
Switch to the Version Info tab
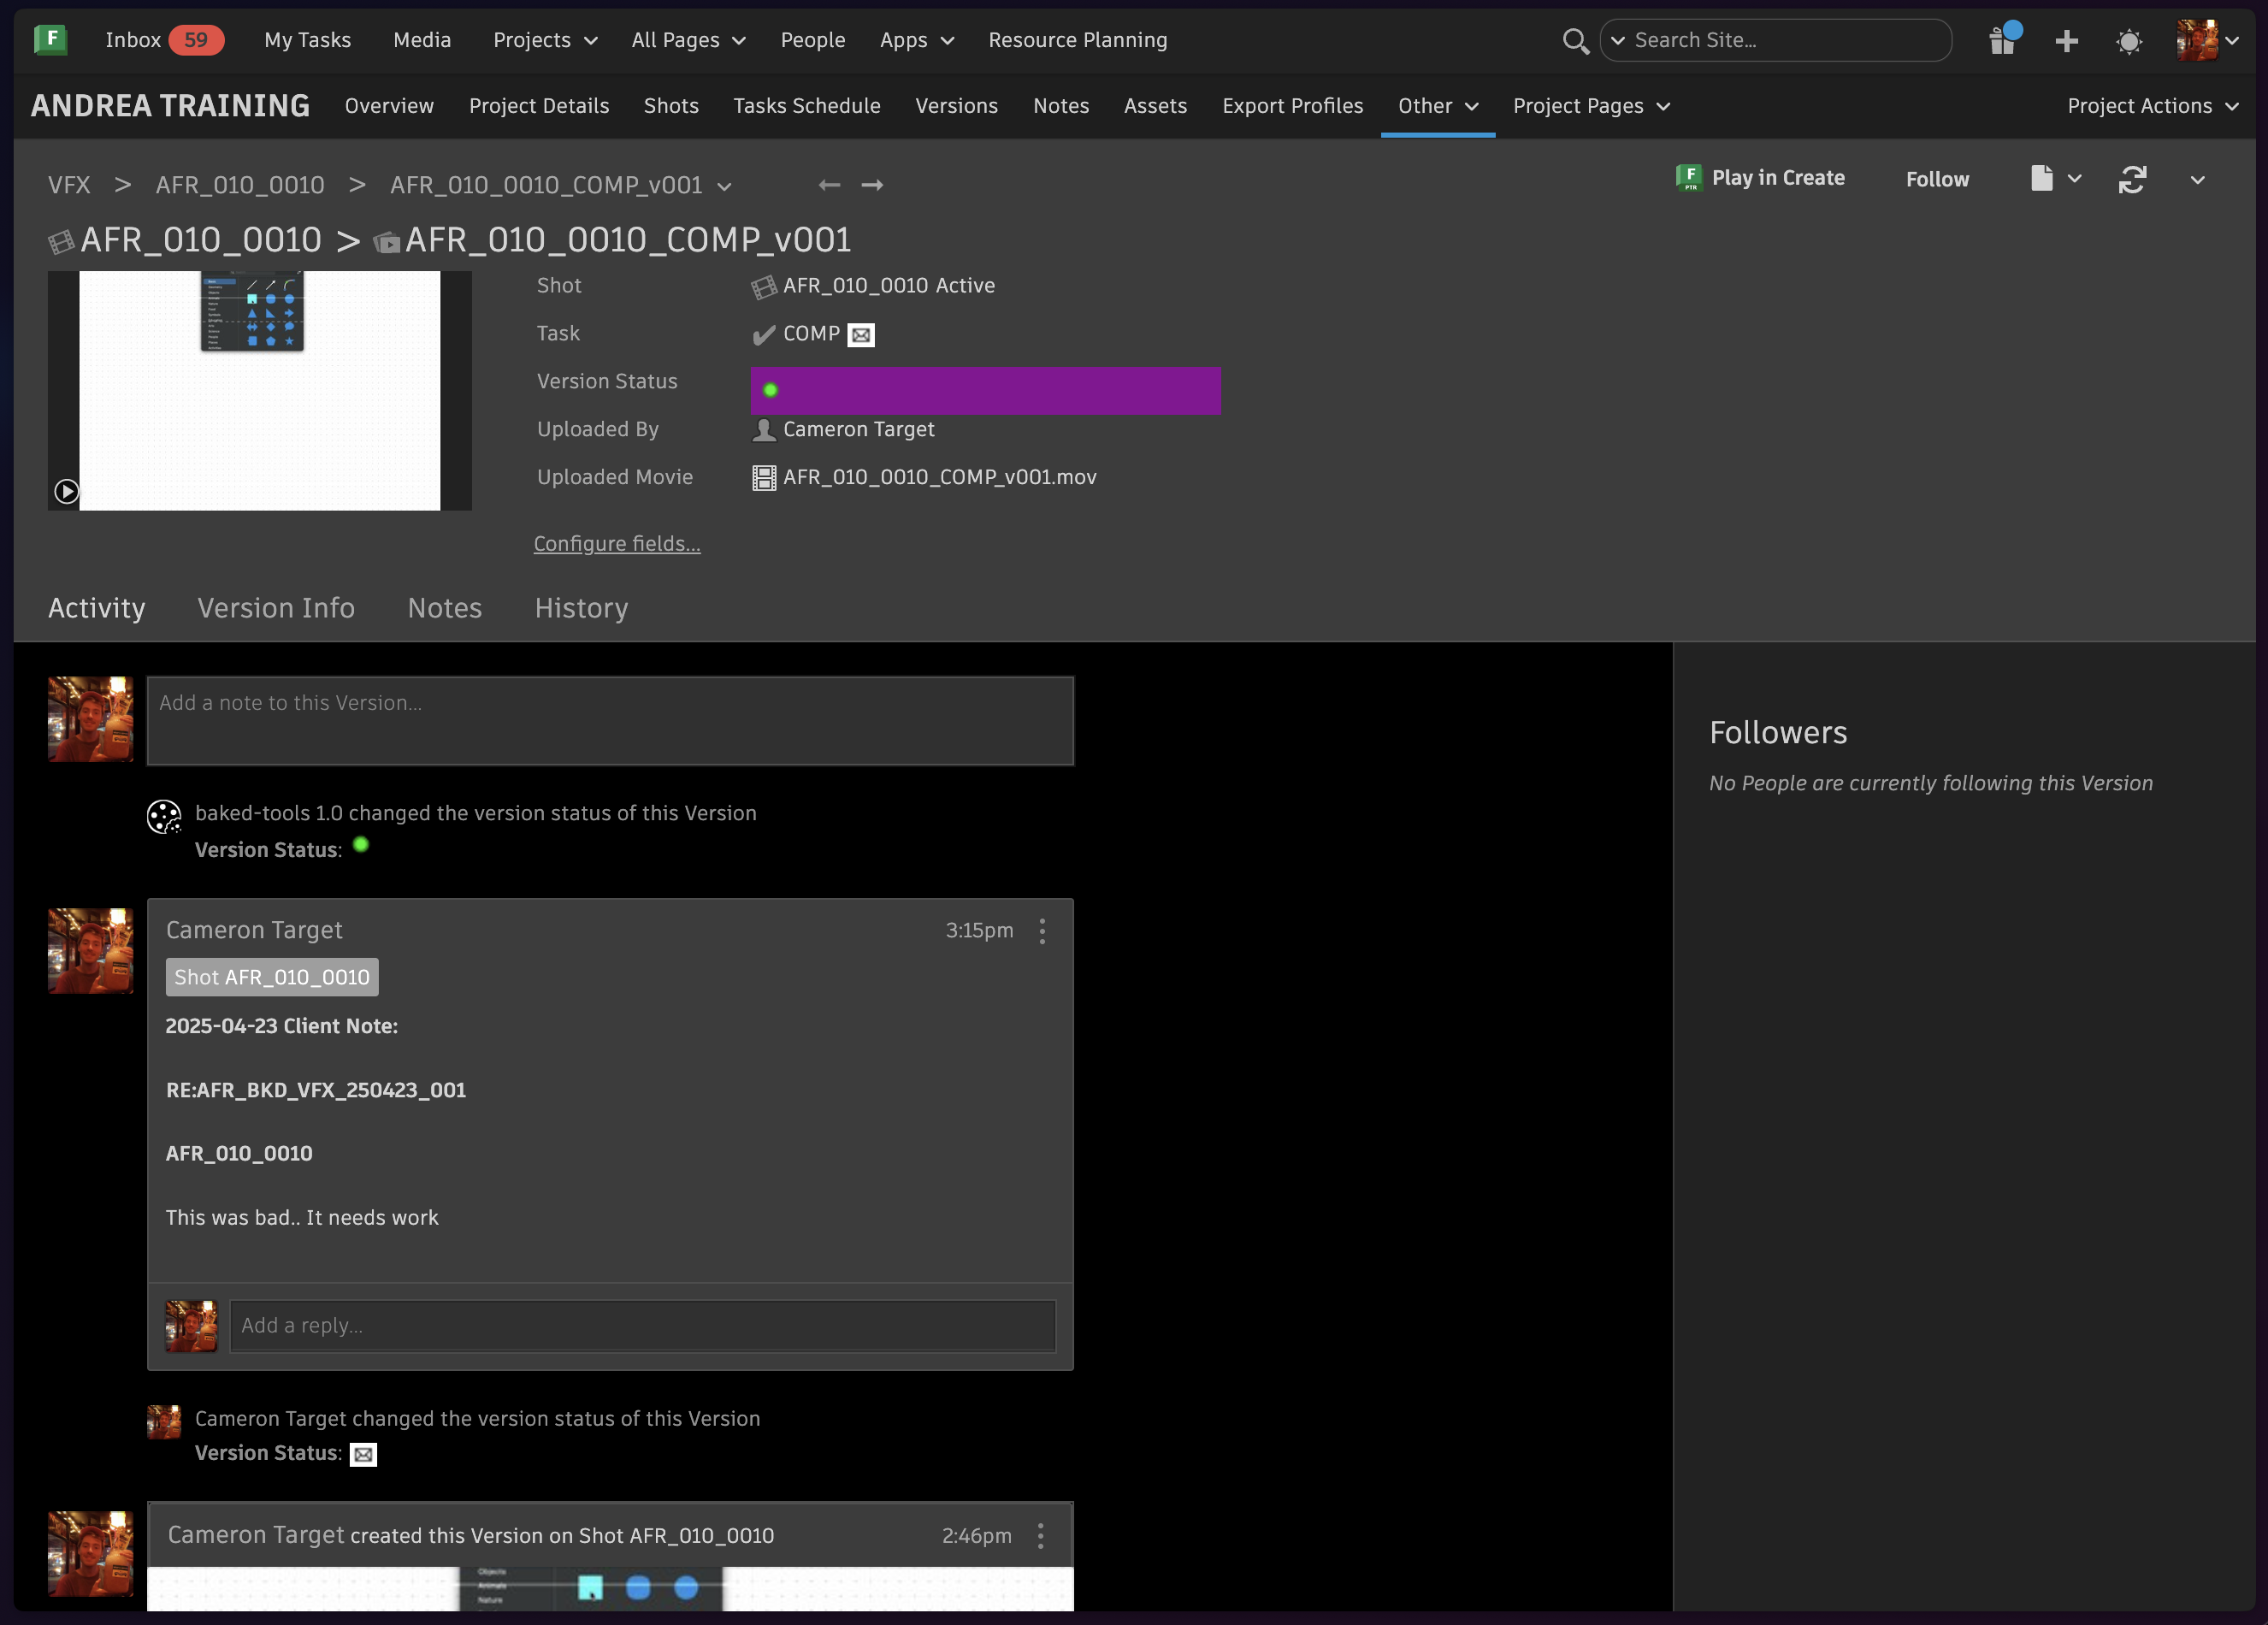[x=276, y=608]
